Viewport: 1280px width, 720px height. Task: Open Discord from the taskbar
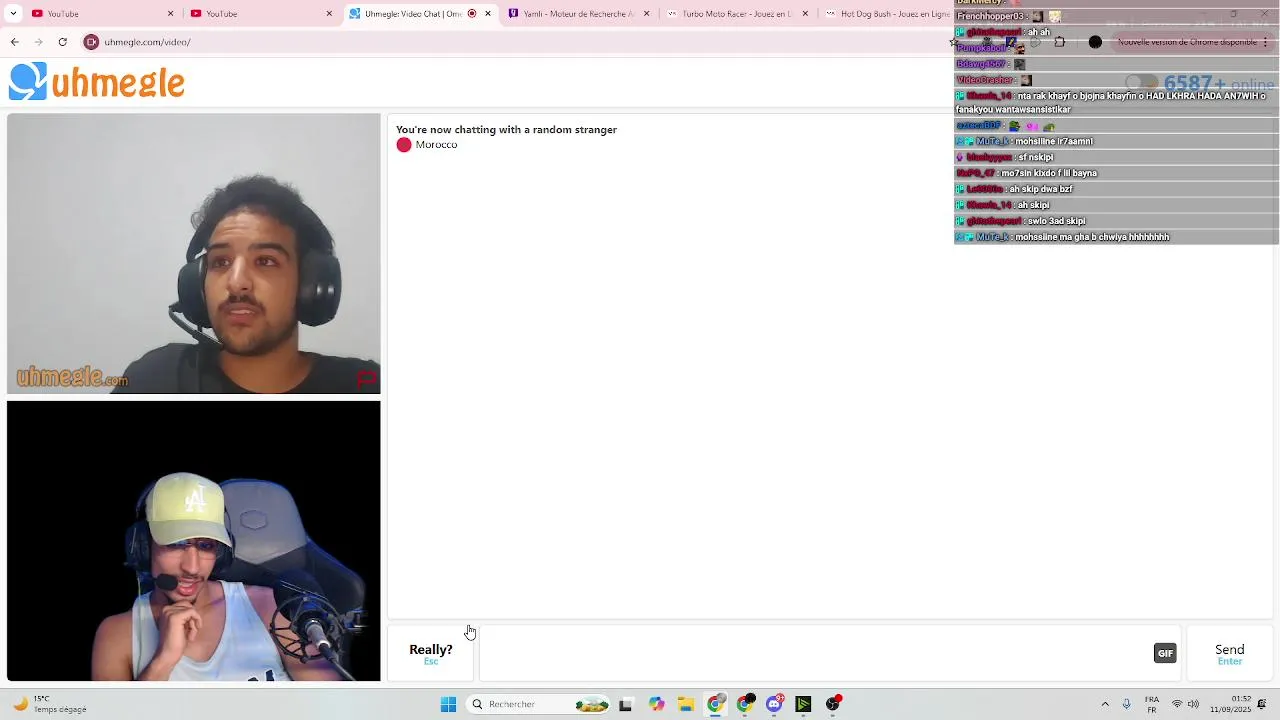774,704
